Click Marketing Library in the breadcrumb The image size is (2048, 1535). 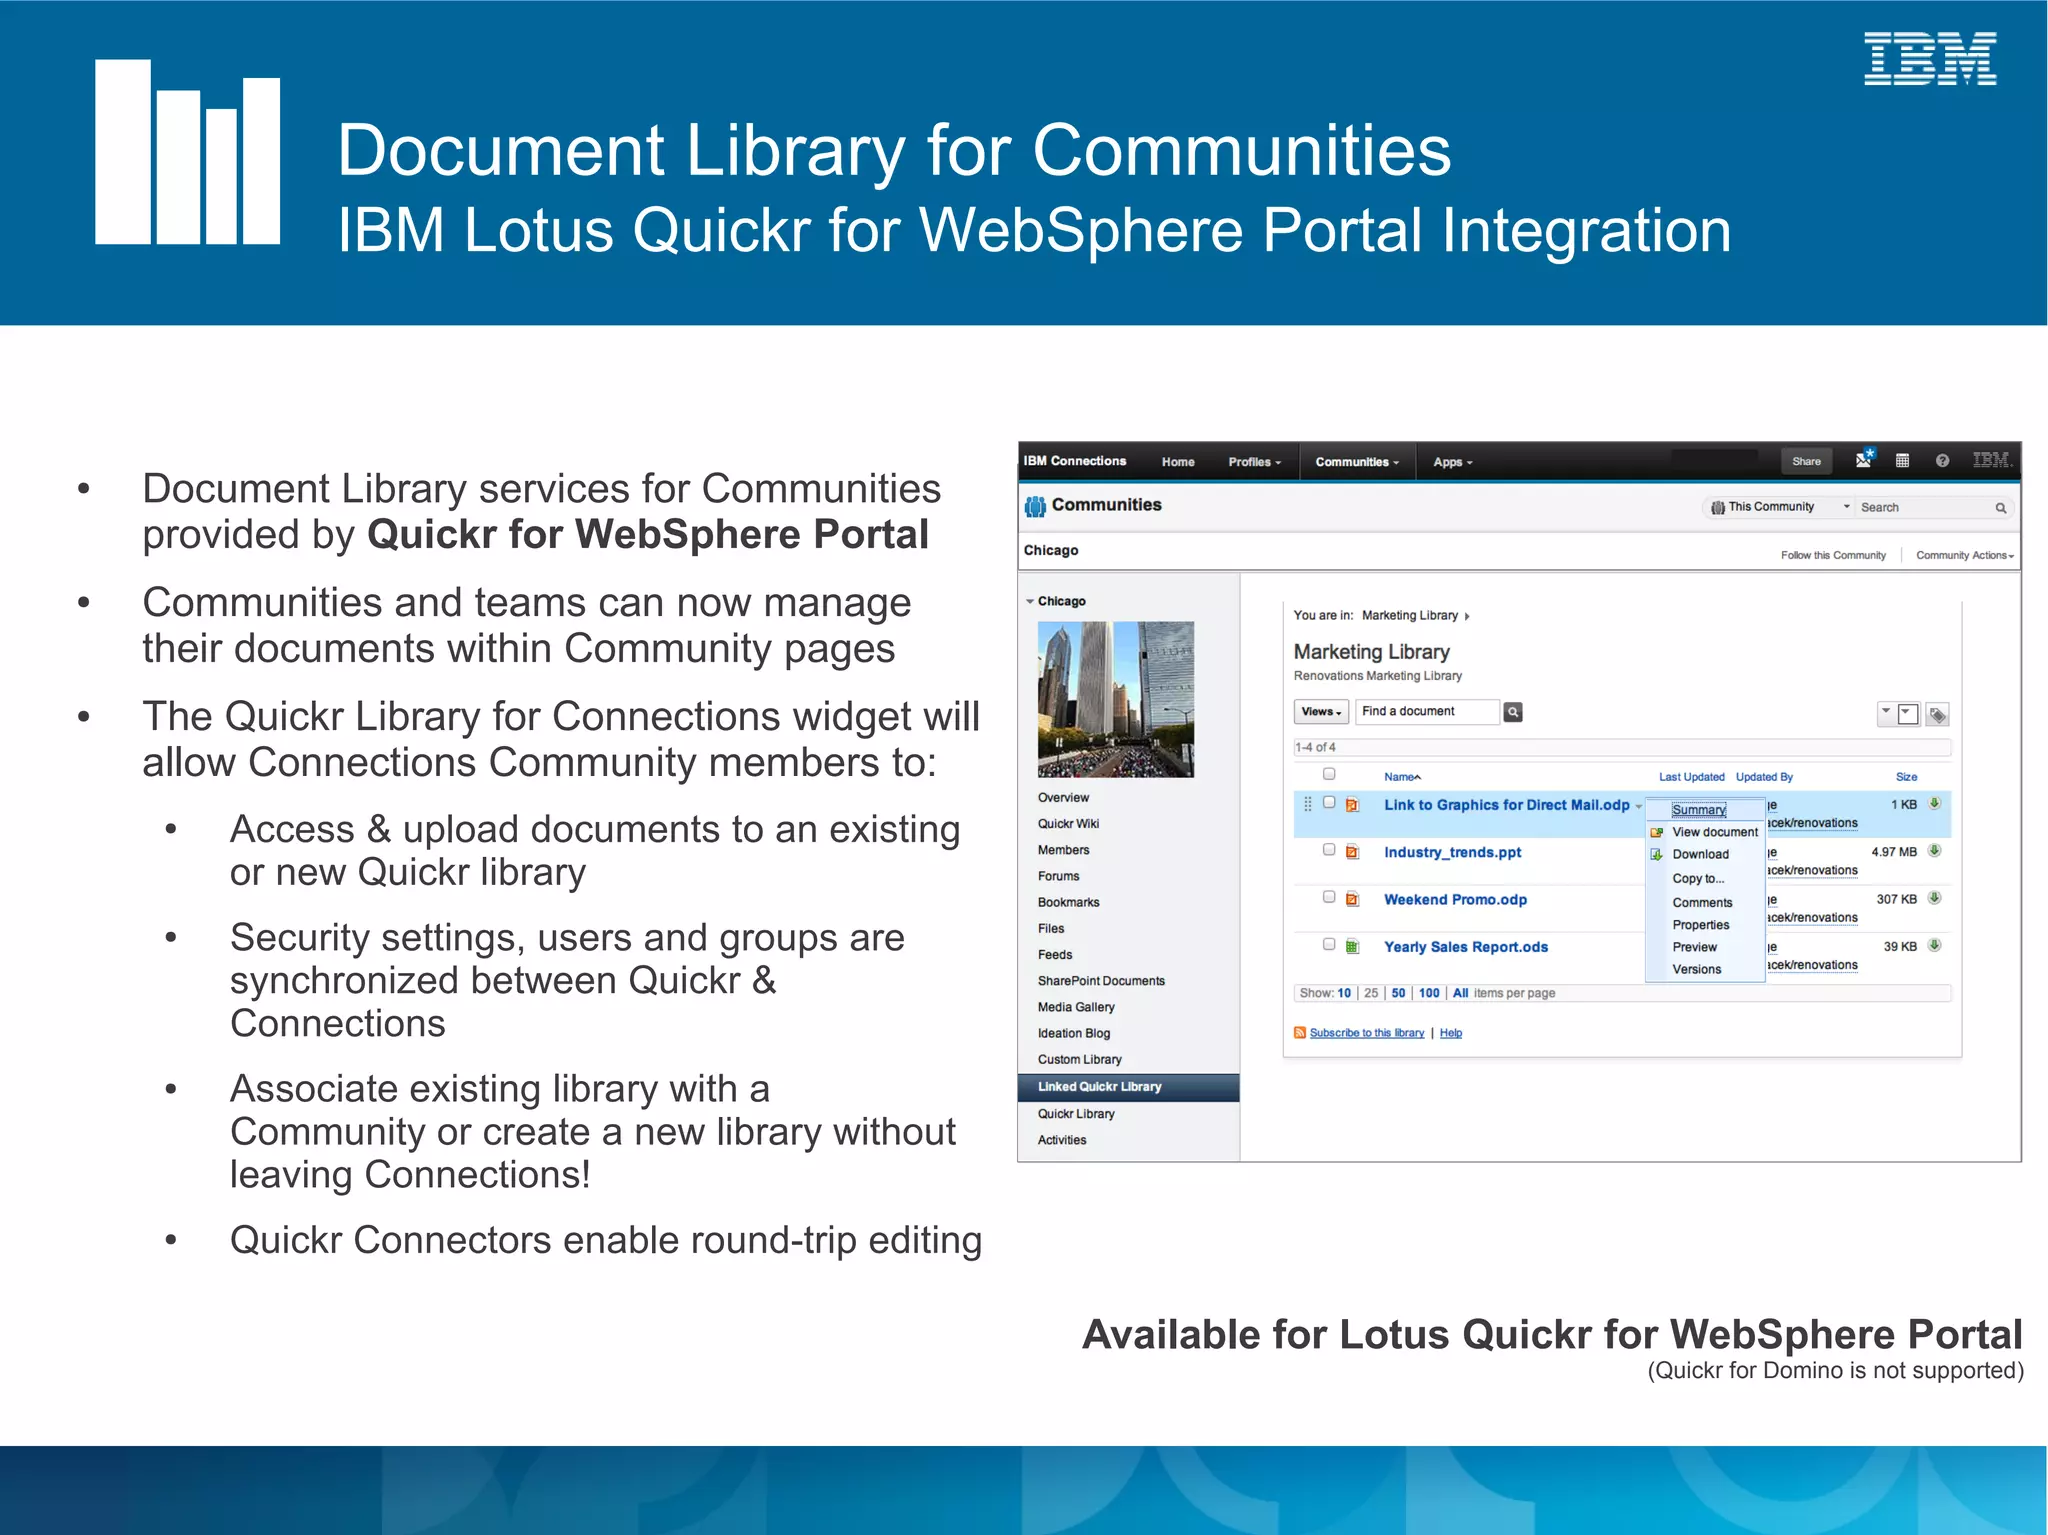[x=1410, y=615]
